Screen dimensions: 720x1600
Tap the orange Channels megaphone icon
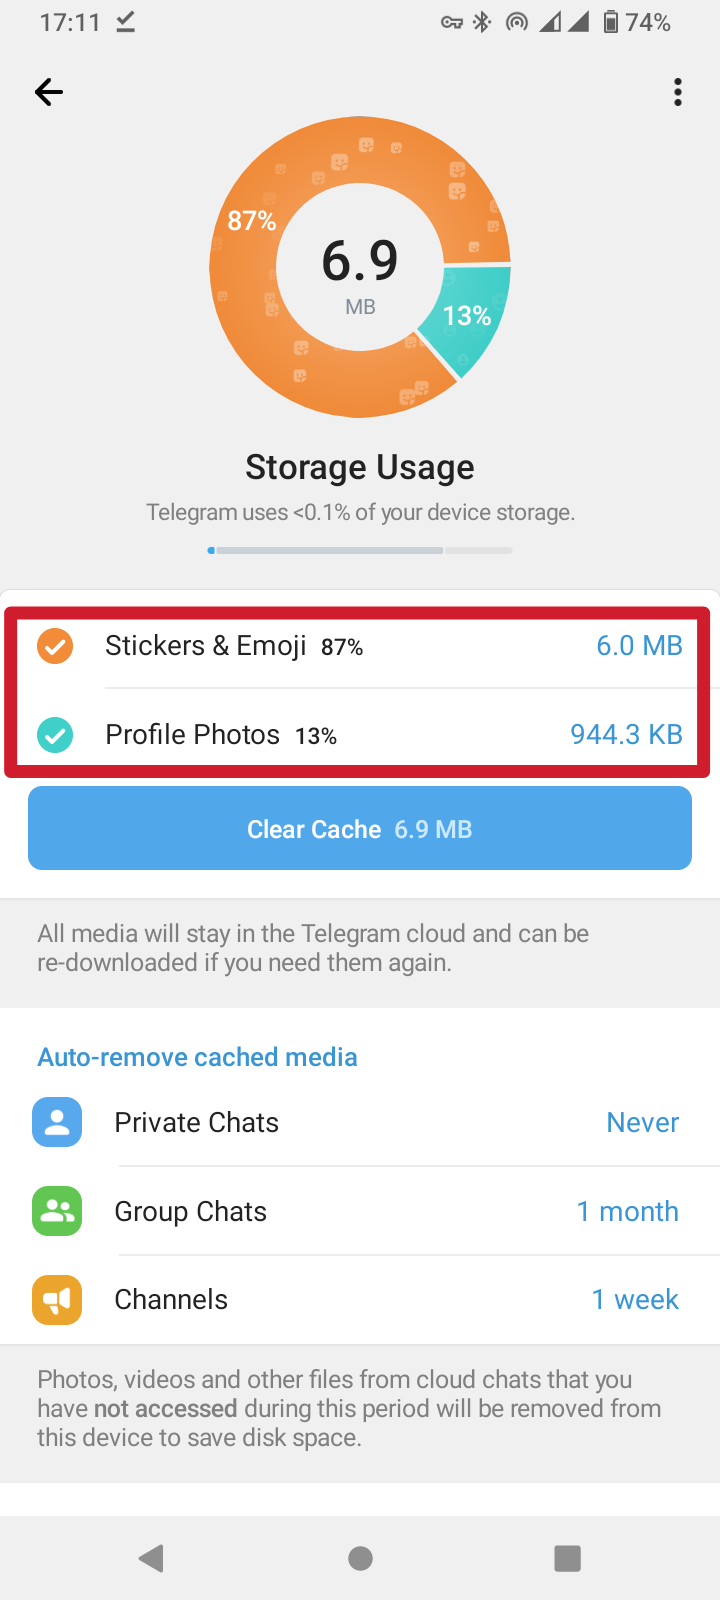tap(57, 1299)
